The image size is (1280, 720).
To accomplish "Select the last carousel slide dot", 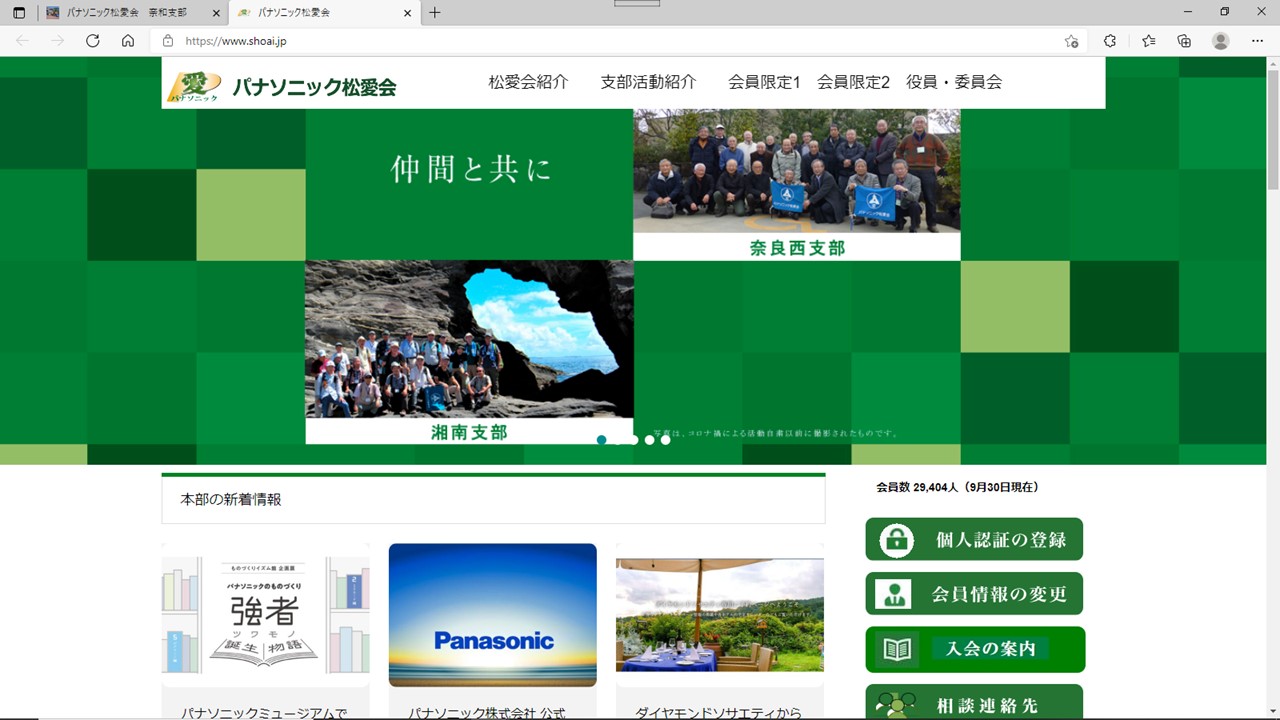I will 666,440.
